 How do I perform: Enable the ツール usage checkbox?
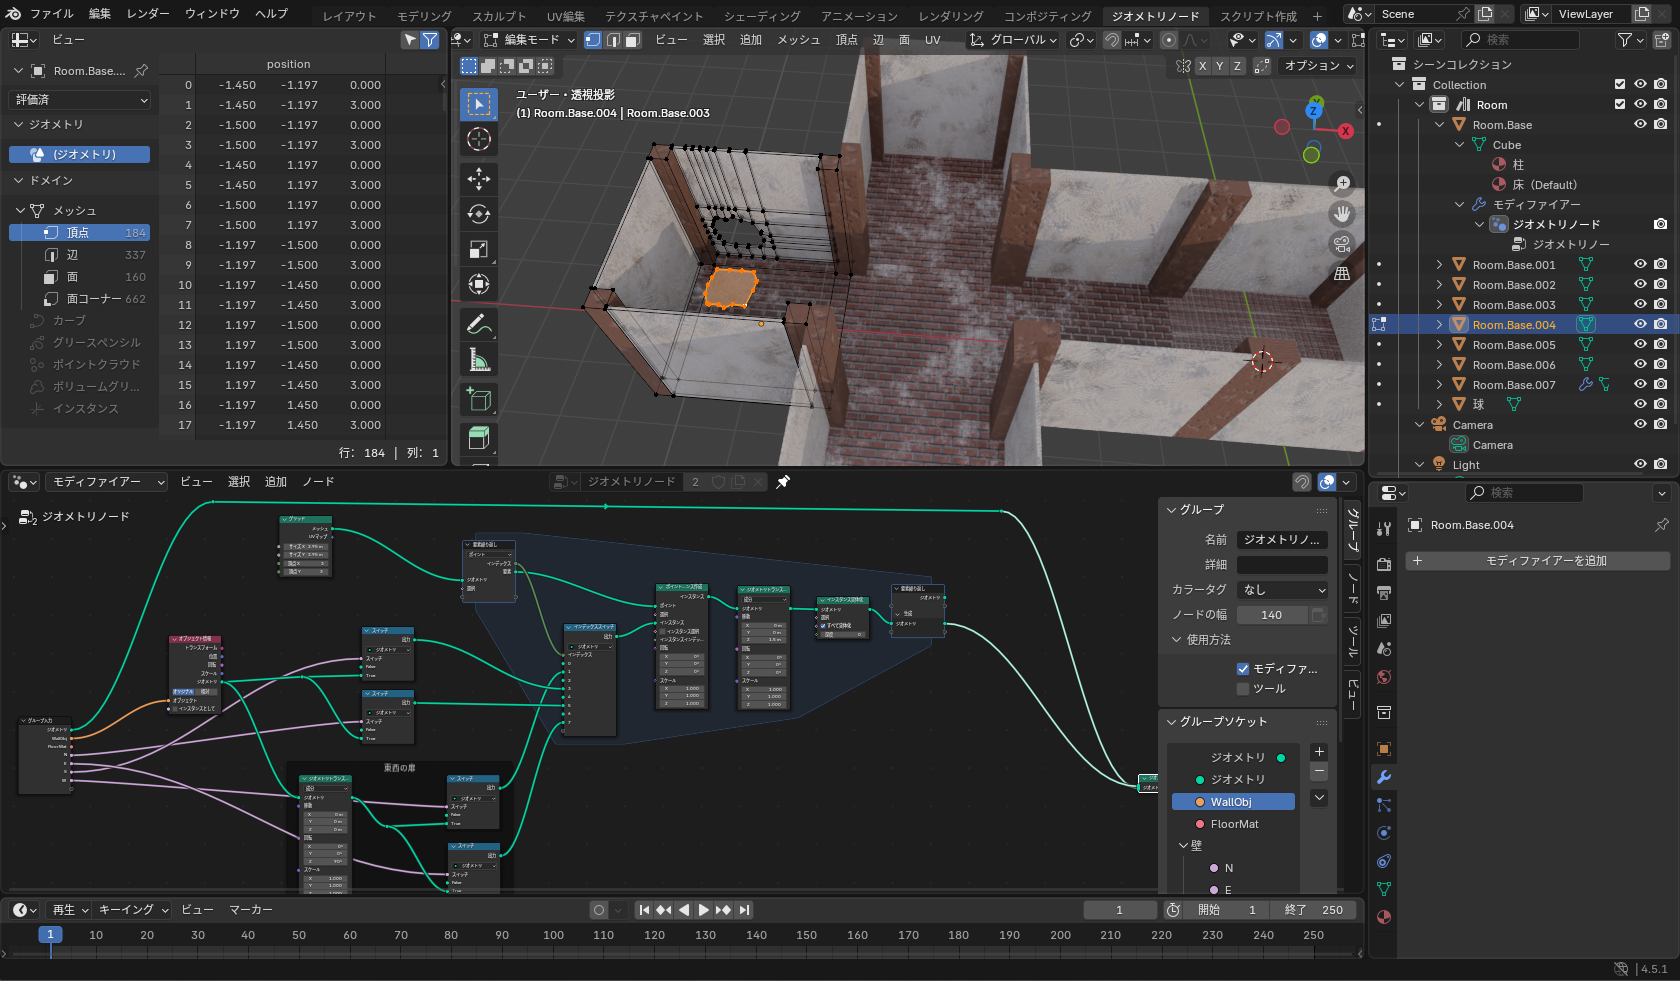pyautogui.click(x=1243, y=689)
